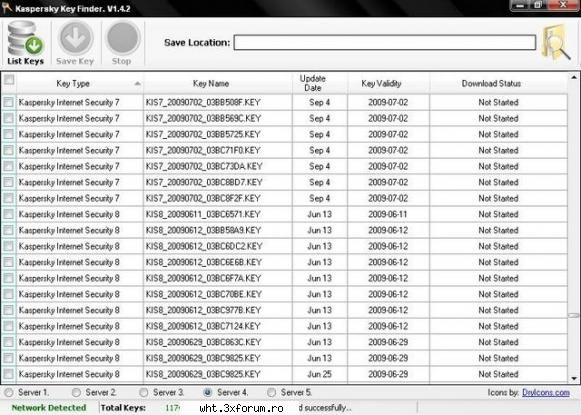Select the Server 5 radio button
The image size is (581, 415).
click(271, 392)
